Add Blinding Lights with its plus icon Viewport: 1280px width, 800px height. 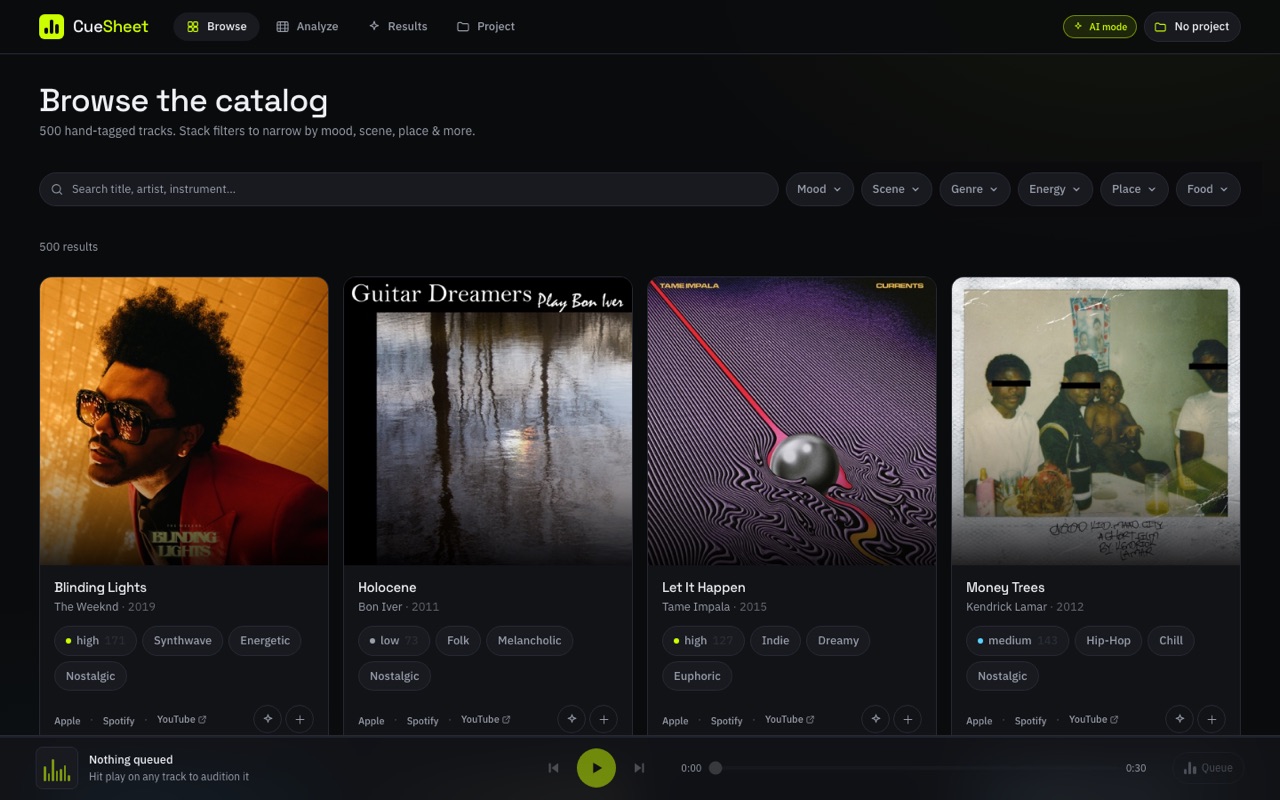tap(300, 719)
